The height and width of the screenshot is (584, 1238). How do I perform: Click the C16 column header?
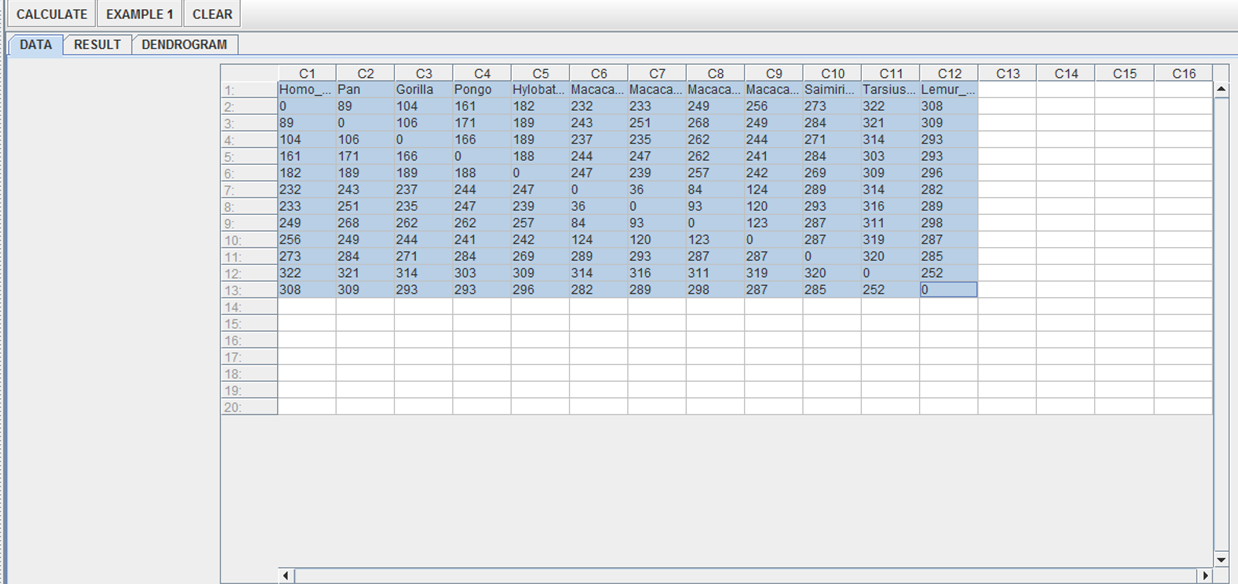(1183, 73)
